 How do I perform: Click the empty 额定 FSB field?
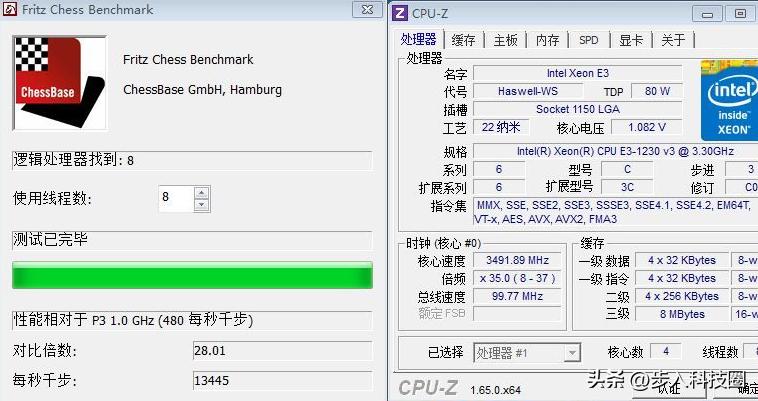[x=517, y=314]
